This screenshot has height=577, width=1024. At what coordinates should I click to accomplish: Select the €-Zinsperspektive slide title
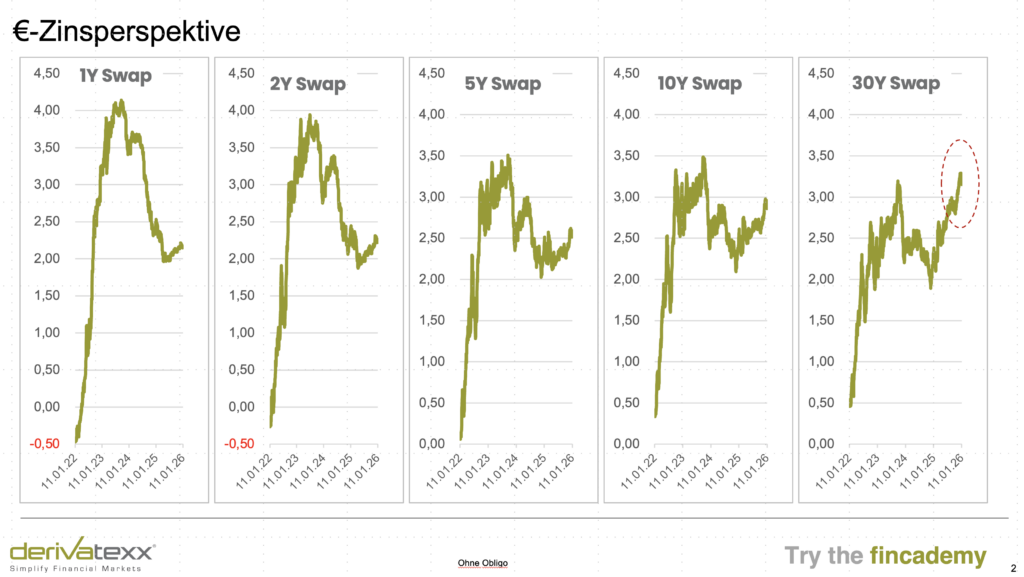[x=126, y=32]
